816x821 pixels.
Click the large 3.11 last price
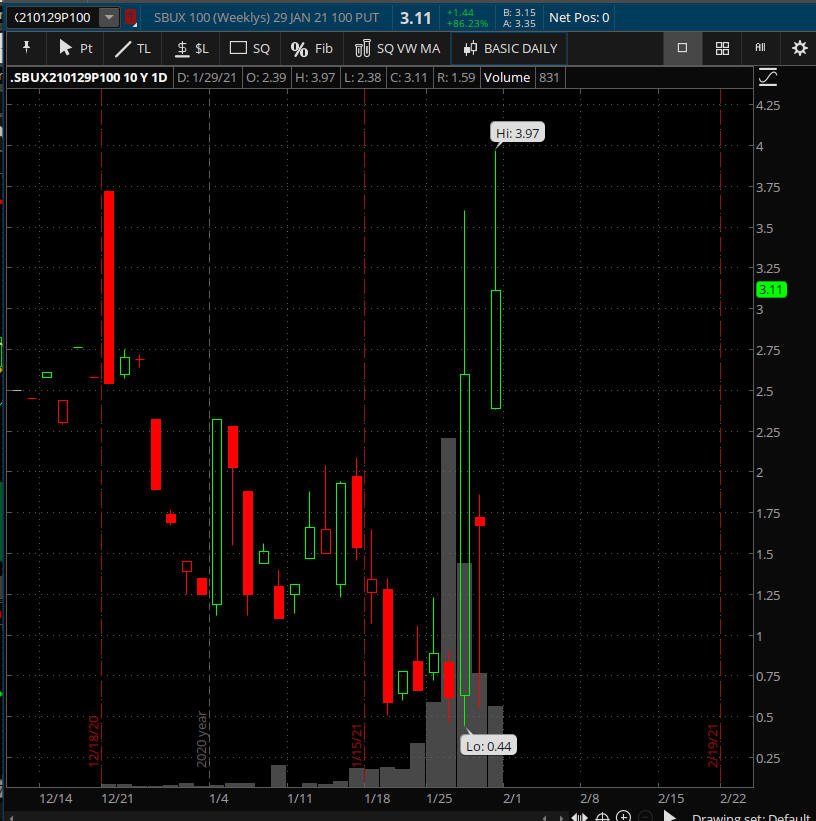pos(415,18)
